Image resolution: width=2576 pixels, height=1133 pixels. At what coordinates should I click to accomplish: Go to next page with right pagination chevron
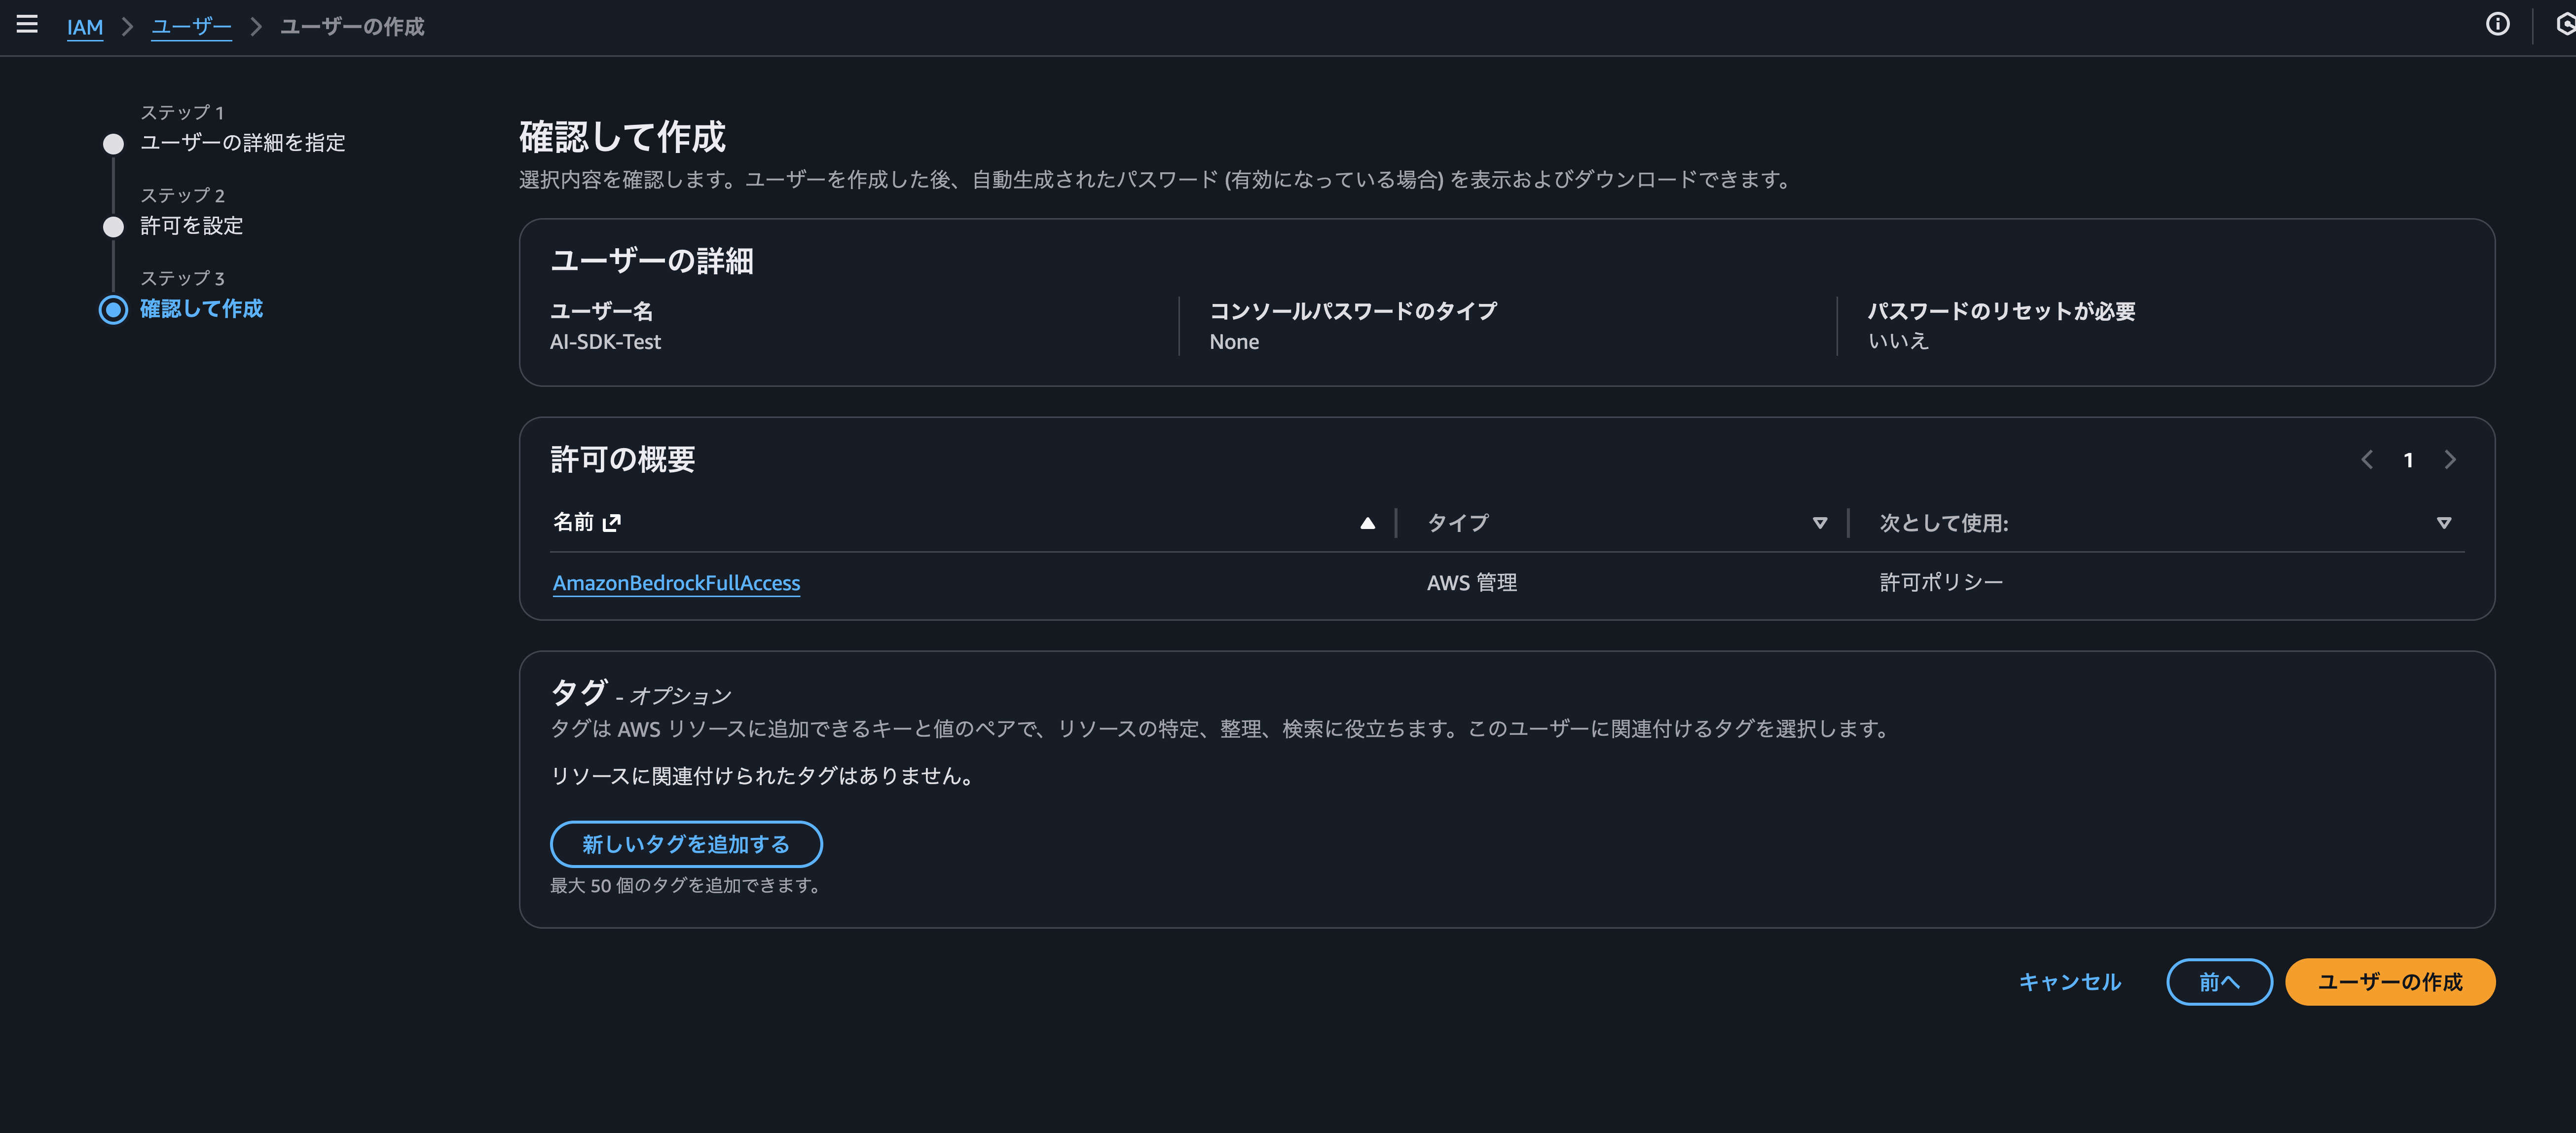tap(2450, 459)
